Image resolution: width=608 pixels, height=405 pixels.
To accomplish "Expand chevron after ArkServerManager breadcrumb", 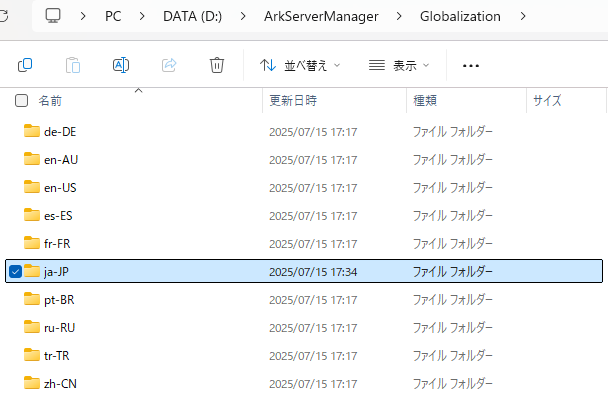I will (399, 16).
